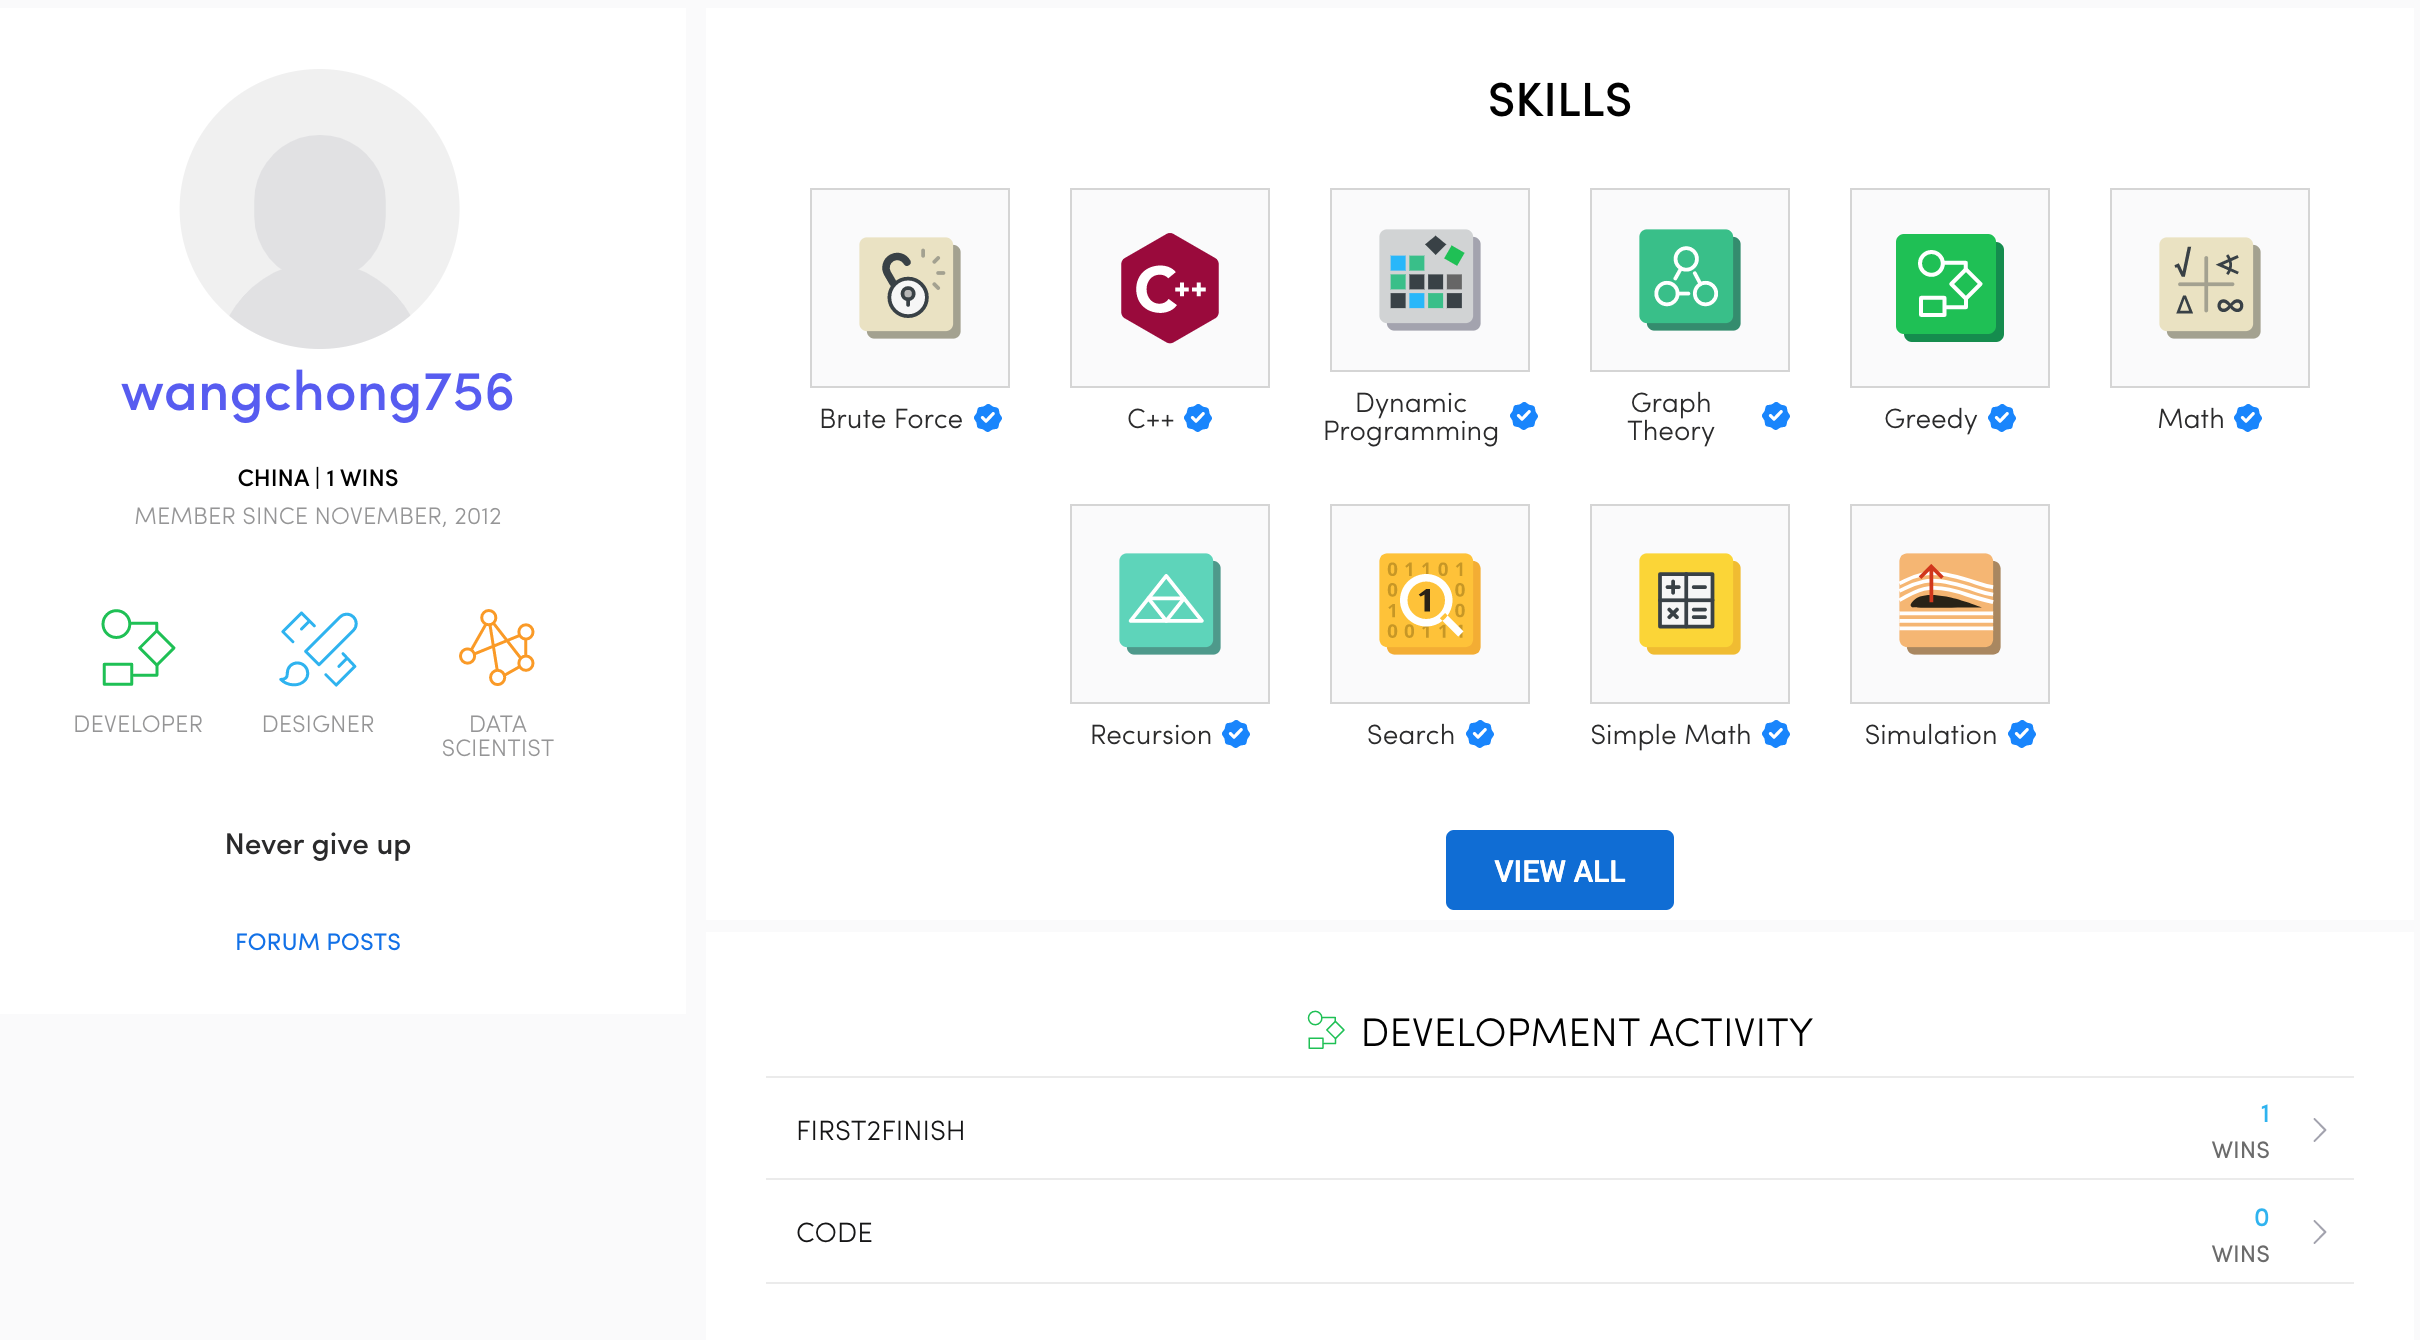Select the Recursion skill icon
The height and width of the screenshot is (1340, 2420).
coord(1170,604)
